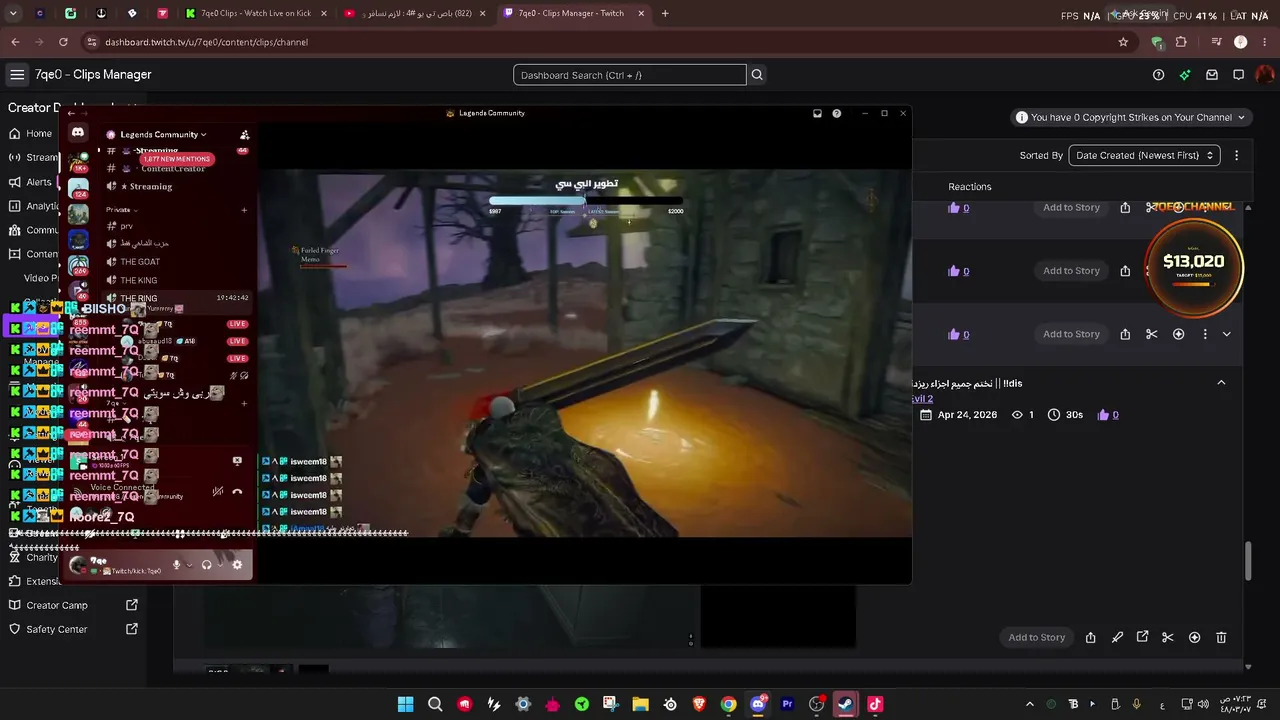Screen dimensions: 1280x720
Task: Click the browser address bar
Action: click(600, 42)
